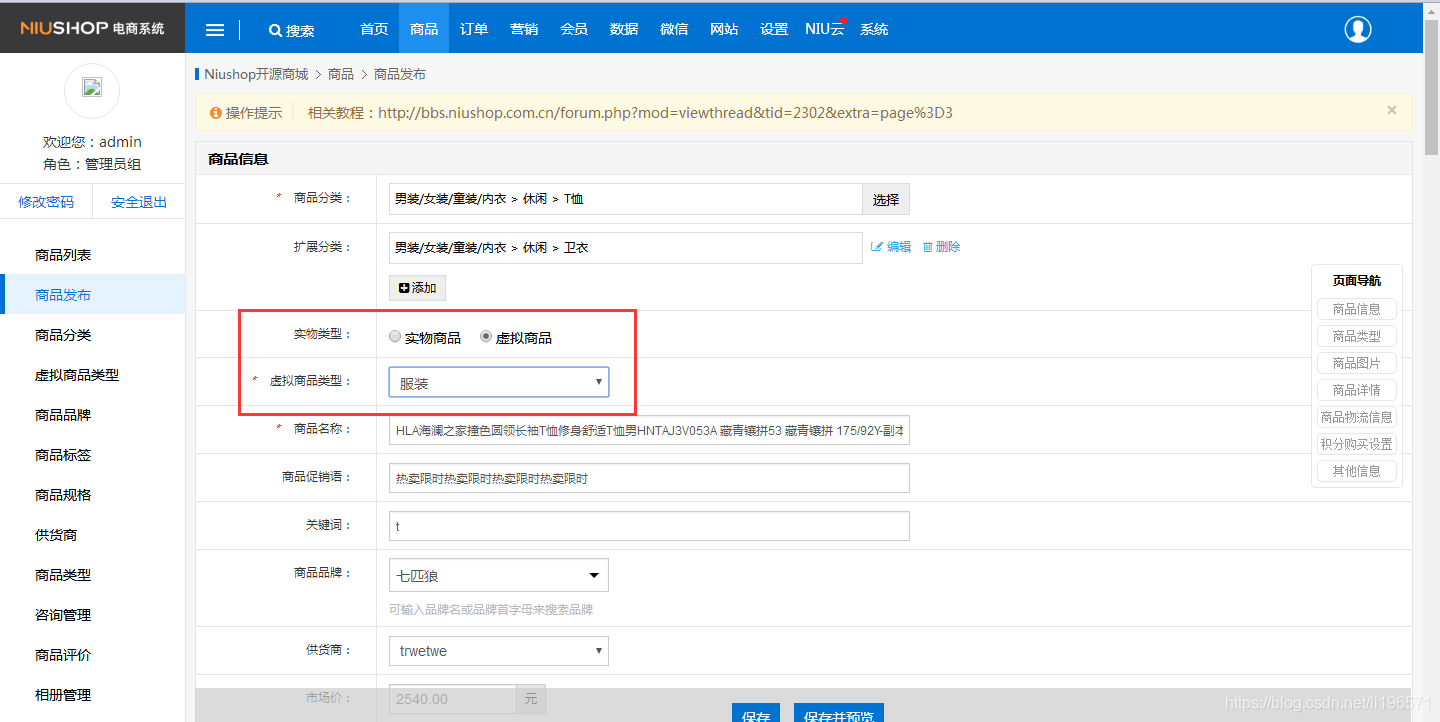Click the product category path field
Screen dimensions: 1440x722
point(625,199)
